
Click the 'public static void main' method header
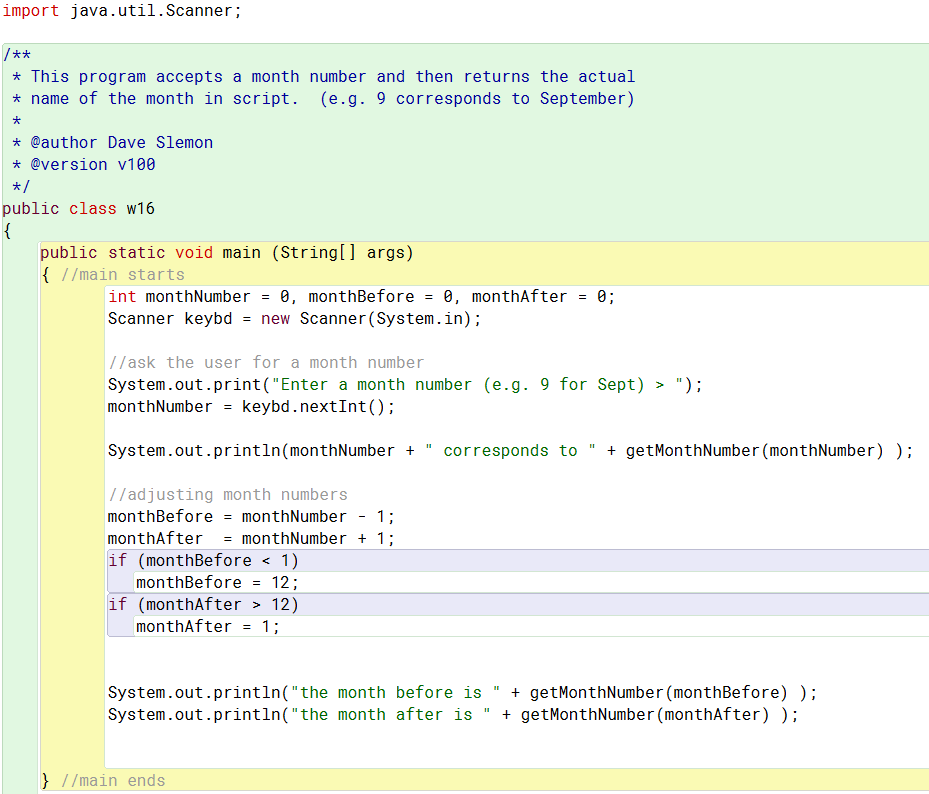226,253
